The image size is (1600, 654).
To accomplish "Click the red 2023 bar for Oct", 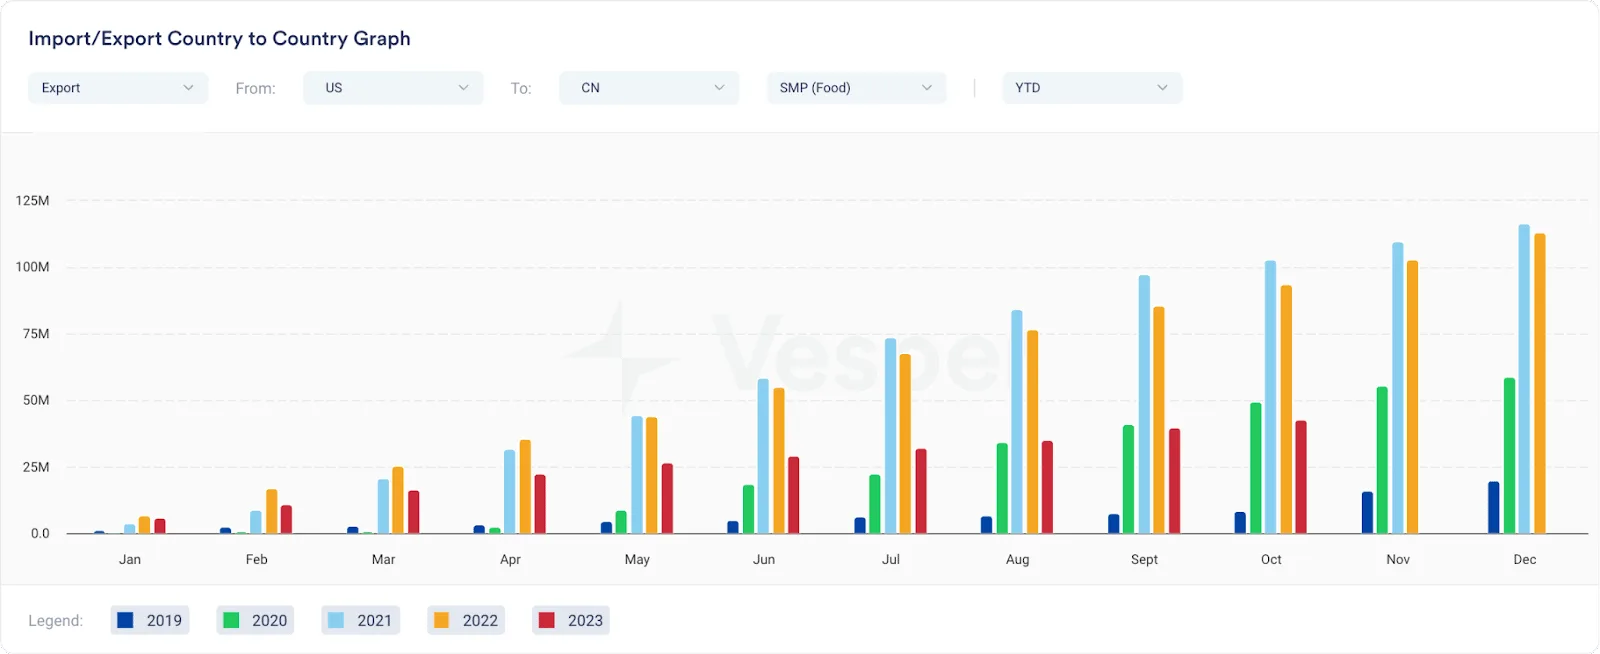I will (1301, 477).
